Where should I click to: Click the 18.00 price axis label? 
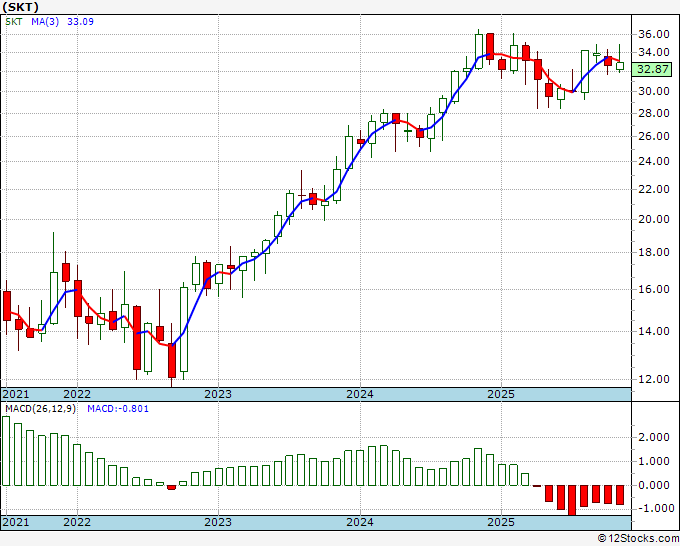(653, 252)
